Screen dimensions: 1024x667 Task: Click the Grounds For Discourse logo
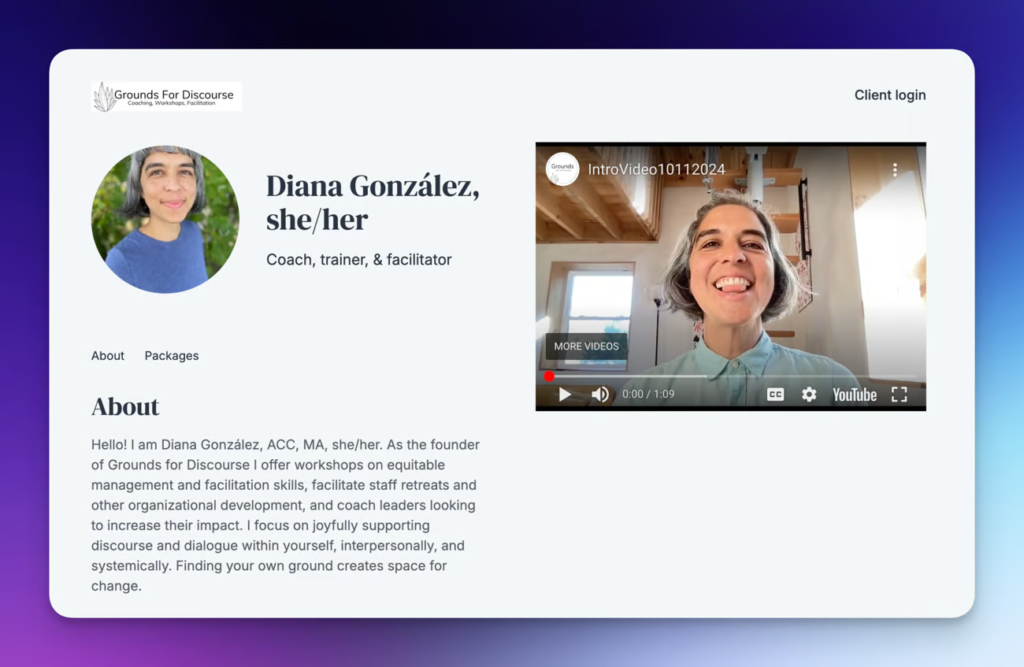(x=167, y=96)
